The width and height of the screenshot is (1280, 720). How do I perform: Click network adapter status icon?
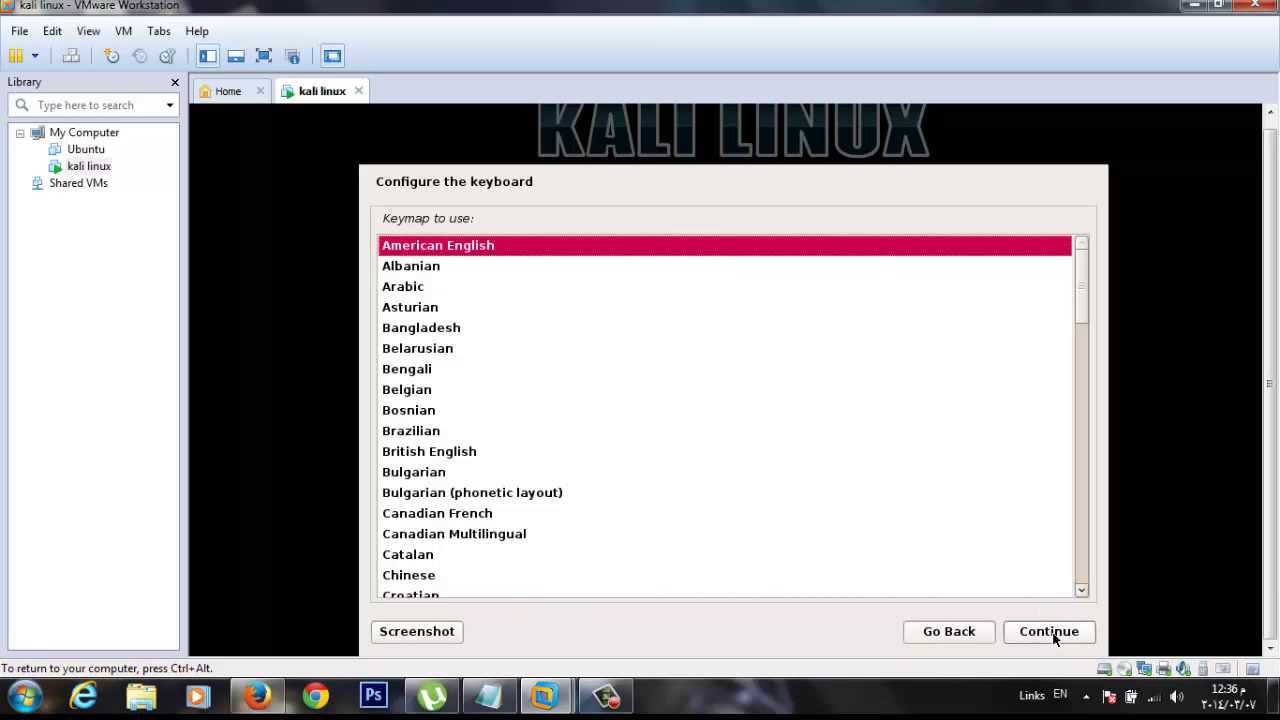(x=1144, y=669)
